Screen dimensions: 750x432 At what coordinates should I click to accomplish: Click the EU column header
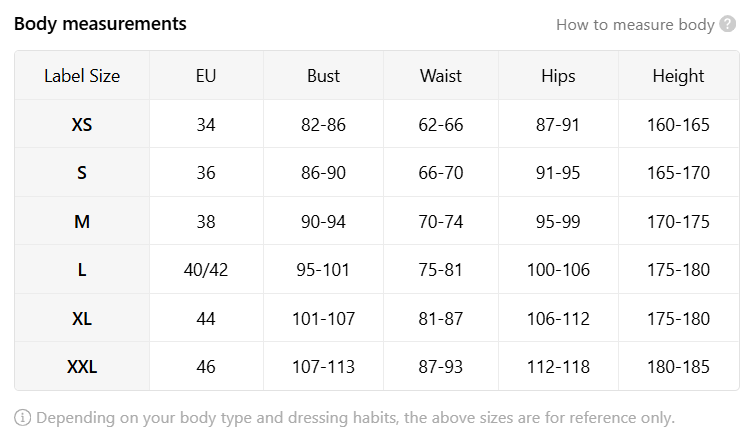206,76
